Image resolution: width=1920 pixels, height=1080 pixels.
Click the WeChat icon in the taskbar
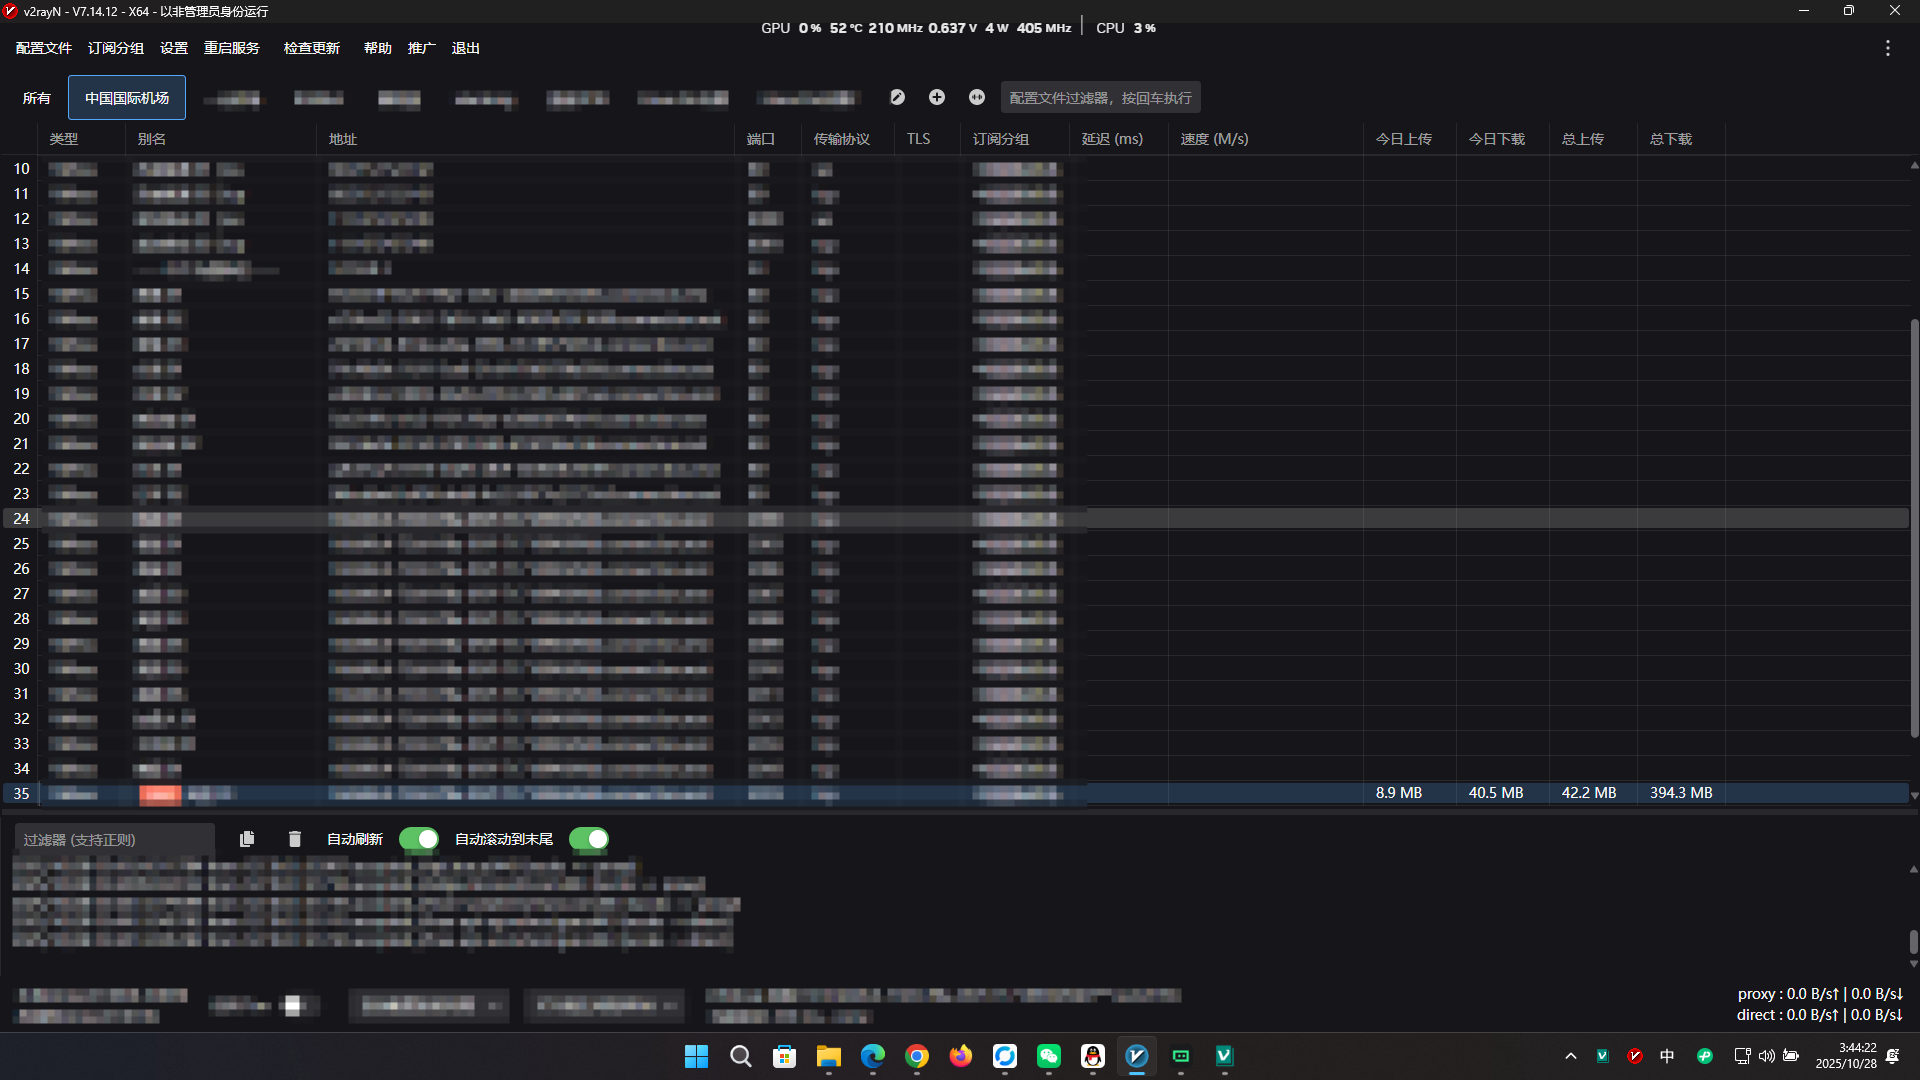[1048, 1056]
